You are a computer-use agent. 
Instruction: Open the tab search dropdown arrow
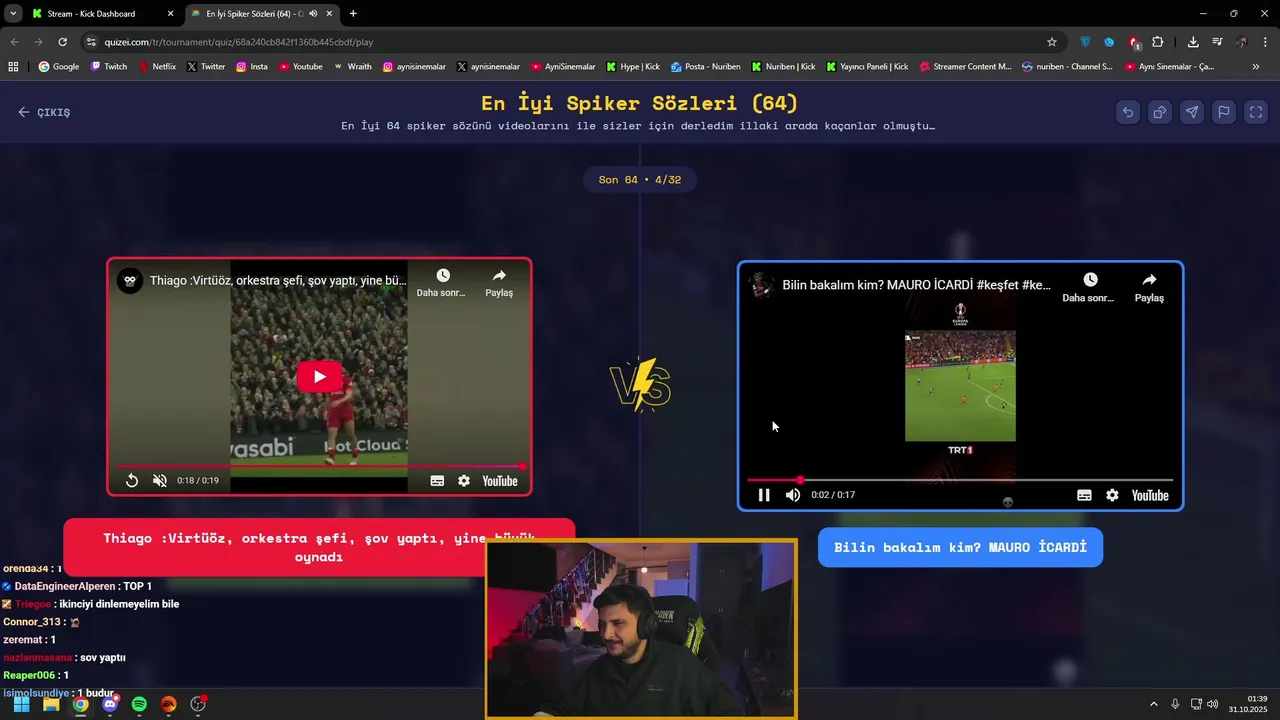point(12,14)
